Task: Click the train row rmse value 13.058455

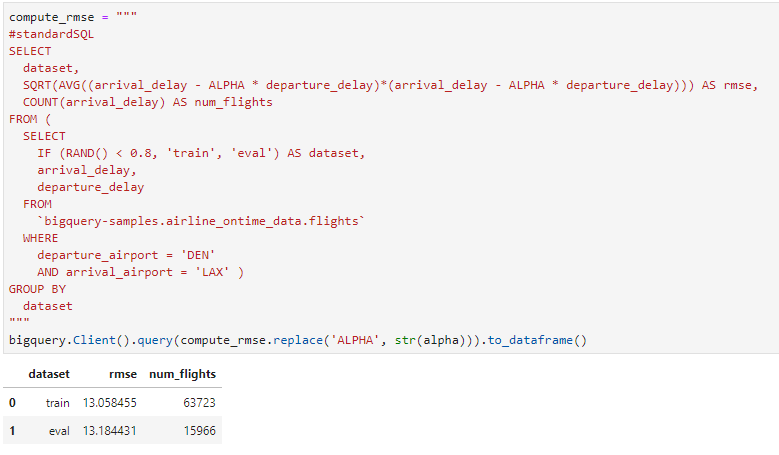Action: (110, 403)
